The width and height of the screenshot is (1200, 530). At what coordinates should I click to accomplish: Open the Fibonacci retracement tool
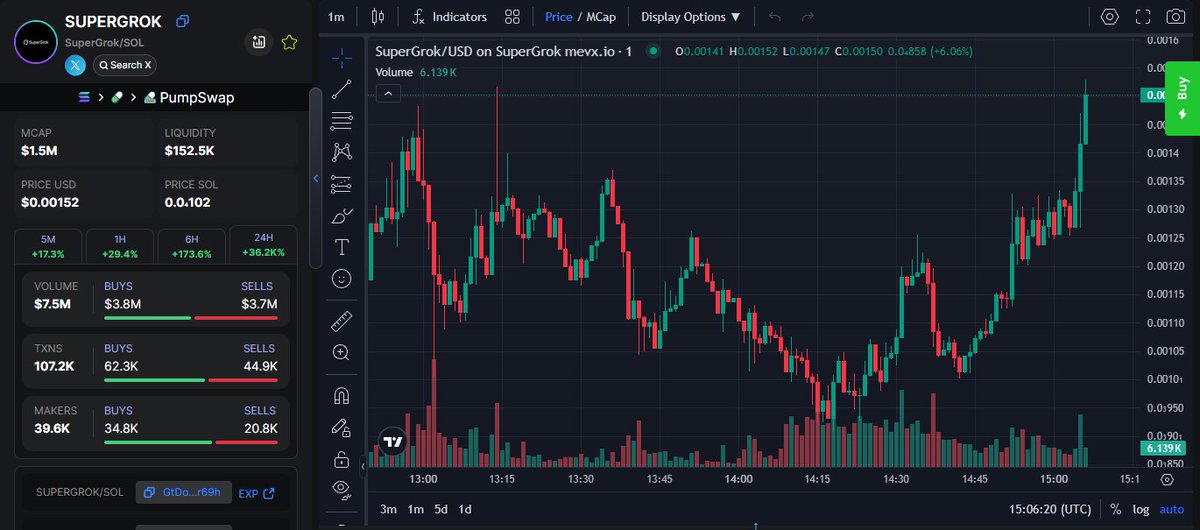point(342,121)
